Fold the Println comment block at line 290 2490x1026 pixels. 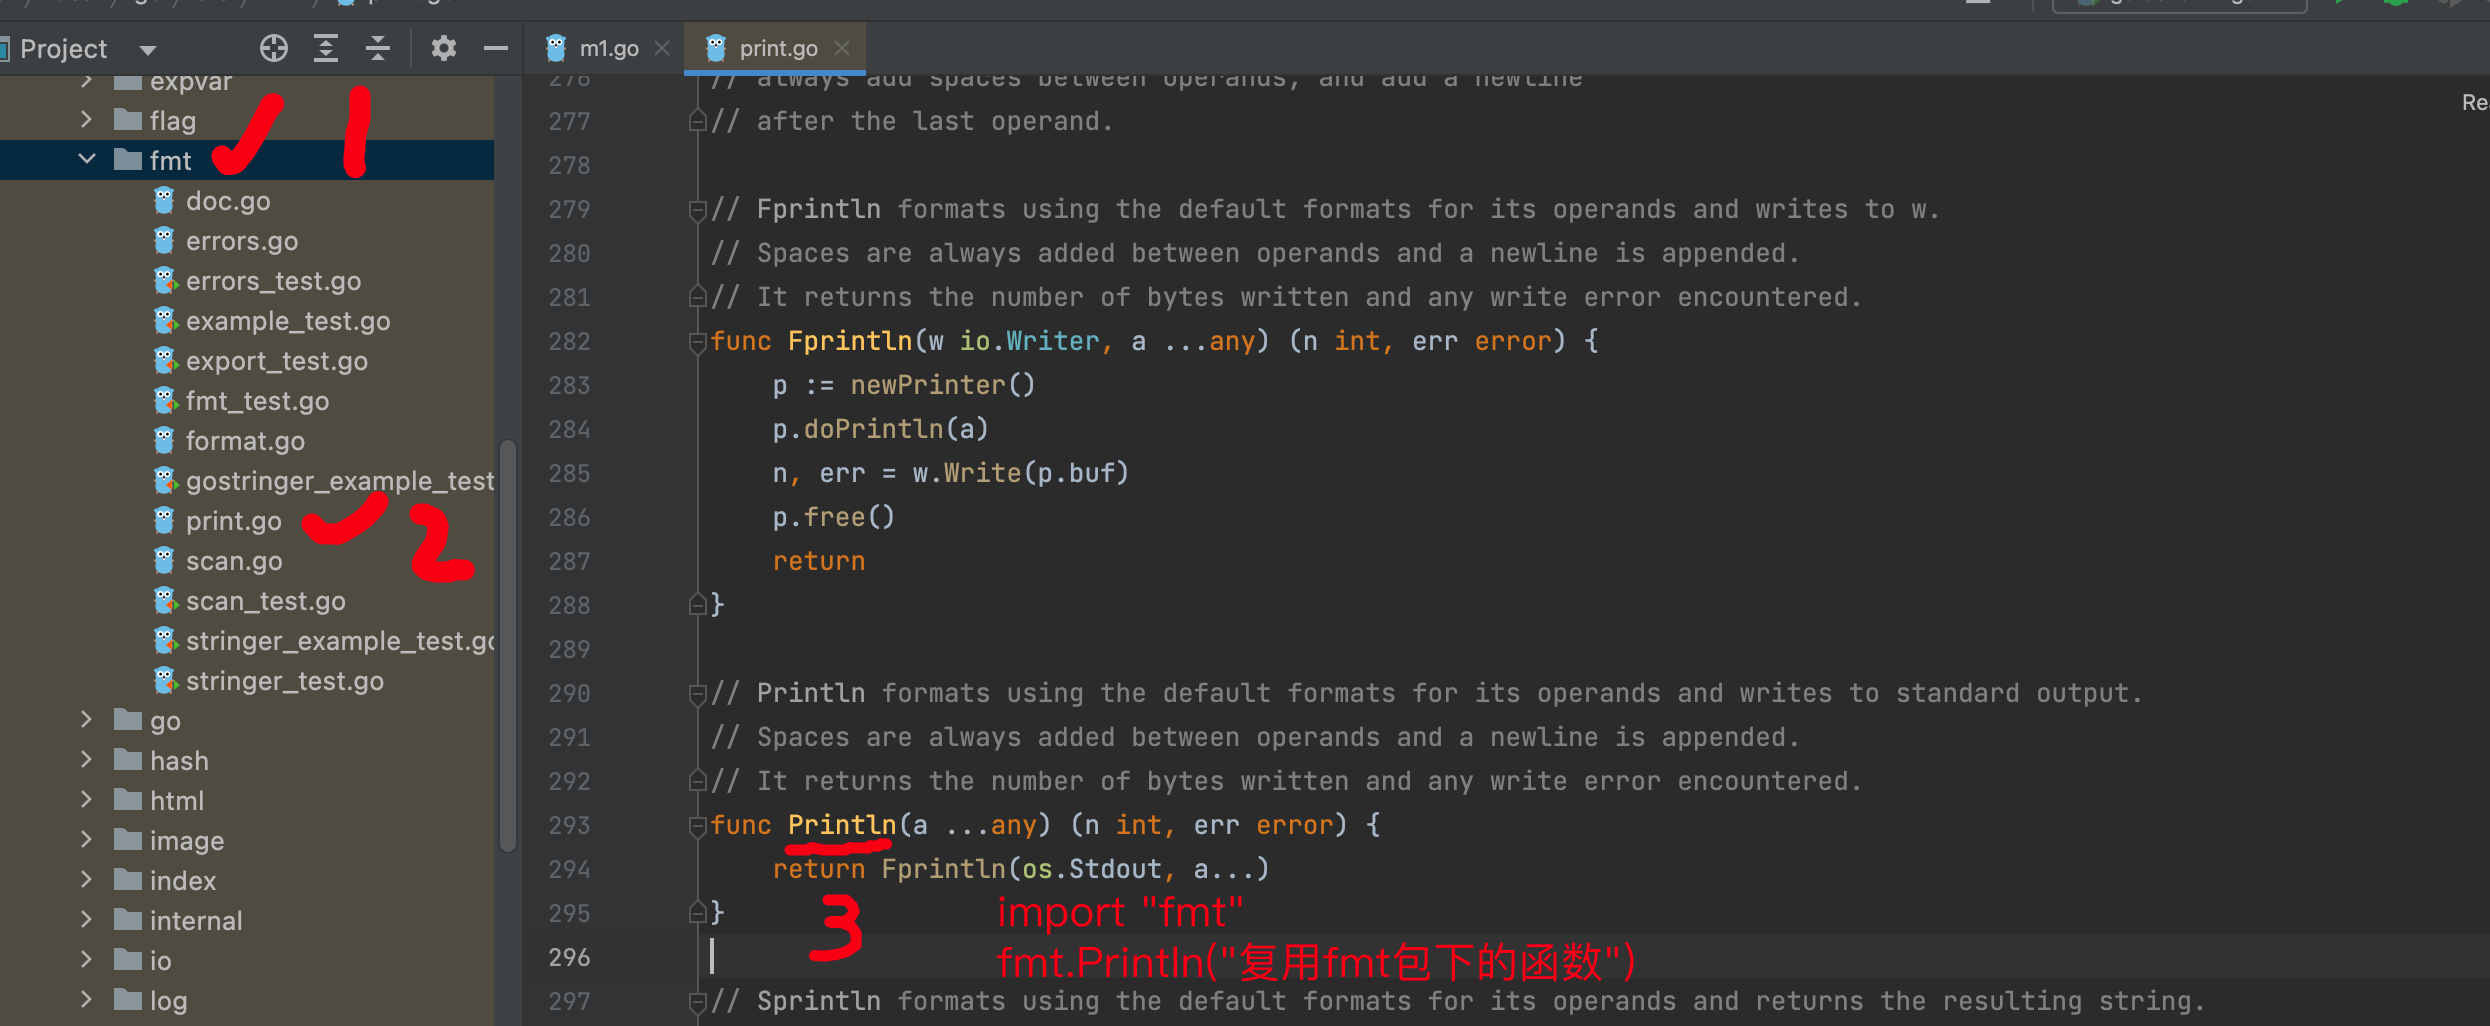pyautogui.click(x=697, y=694)
